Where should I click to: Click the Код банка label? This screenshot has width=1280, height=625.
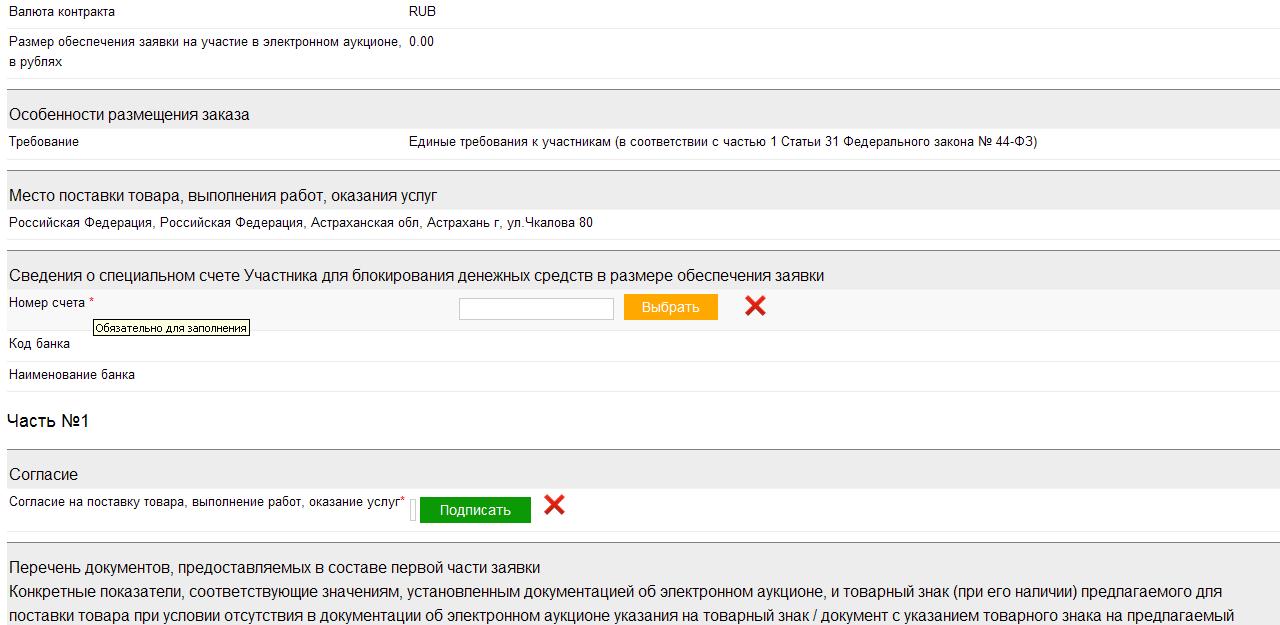pyautogui.click(x=40, y=344)
